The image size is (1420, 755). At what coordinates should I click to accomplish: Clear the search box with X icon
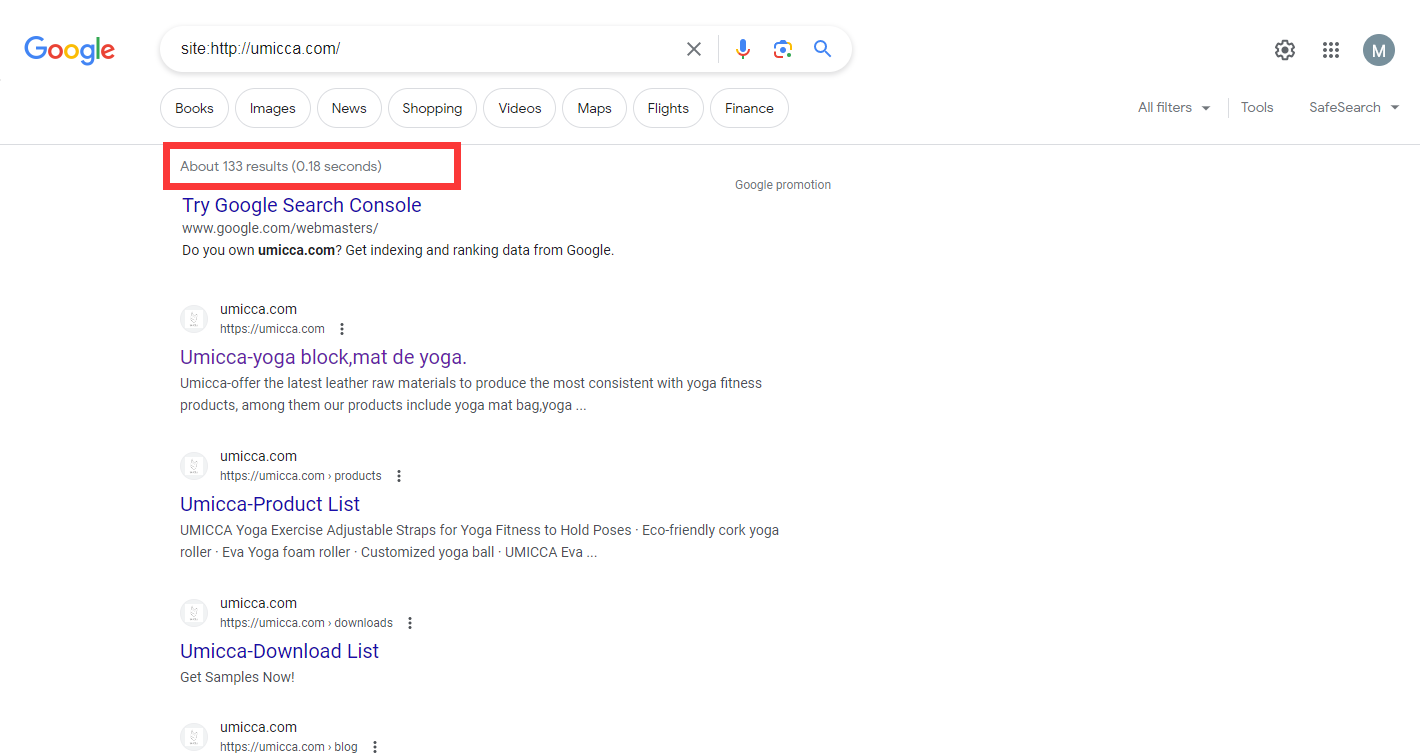(x=693, y=49)
